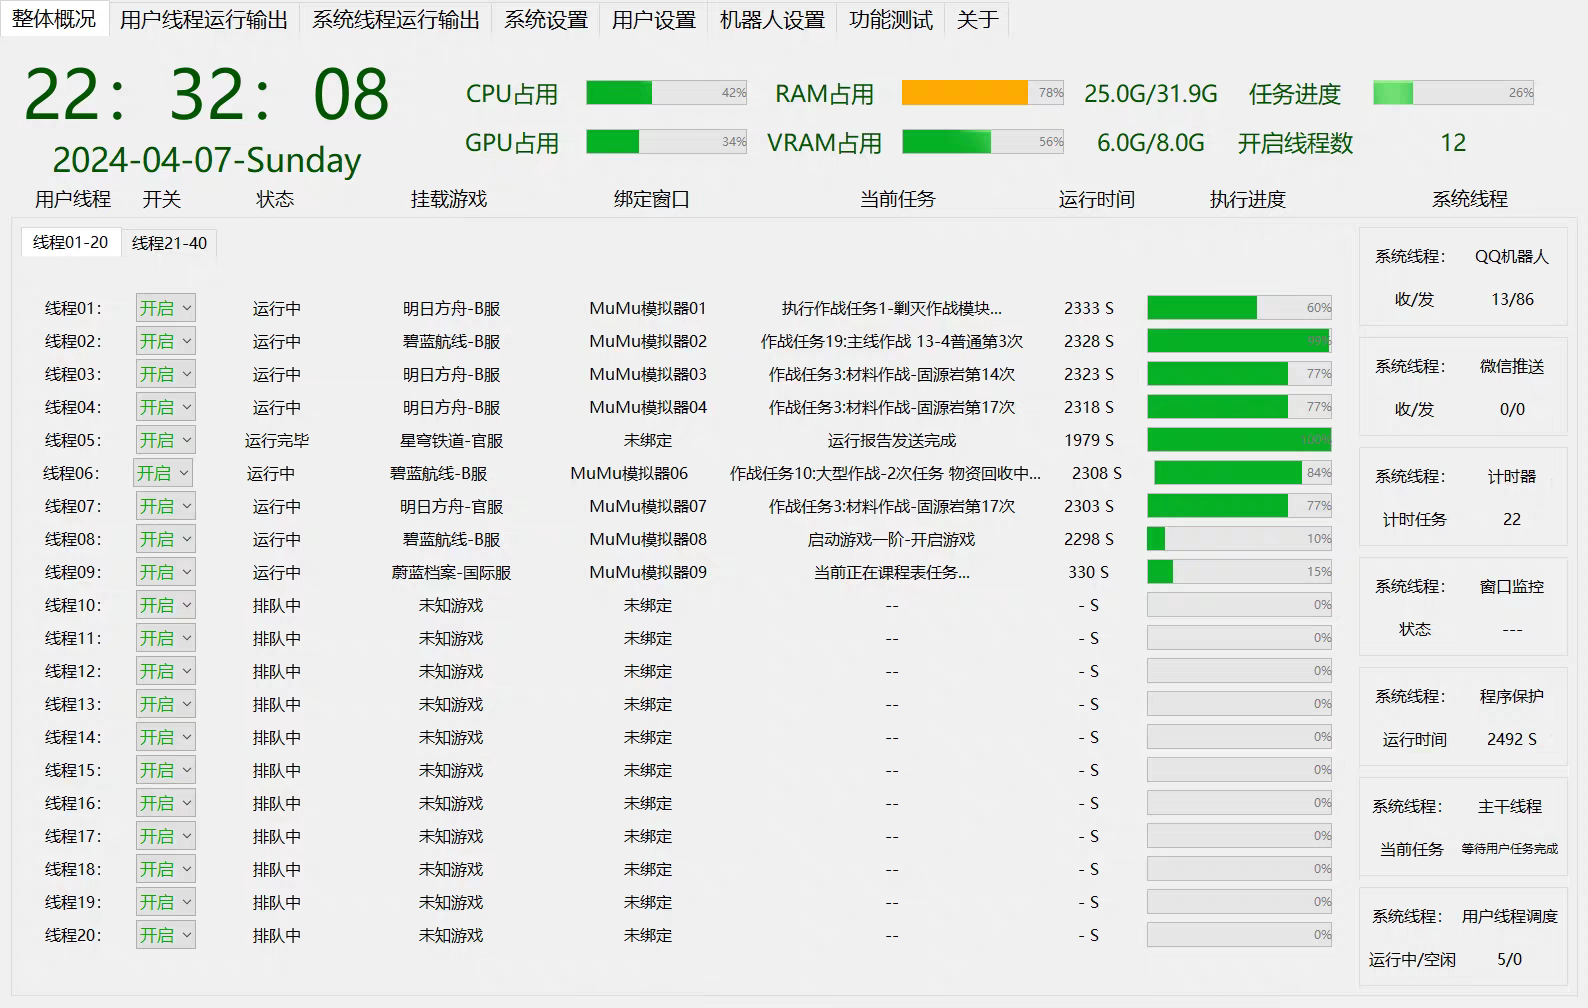Image resolution: width=1588 pixels, height=1008 pixels.
Task: Select the 用户线程调度 system thread label
Action: (1510, 917)
